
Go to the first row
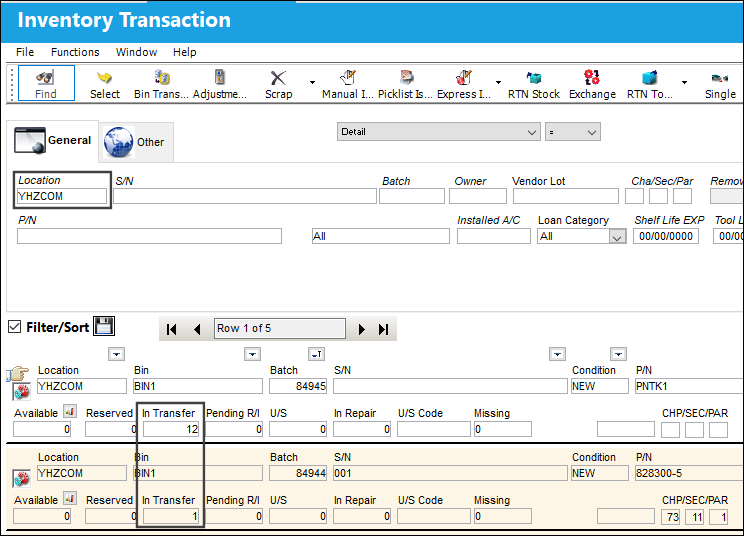172,329
